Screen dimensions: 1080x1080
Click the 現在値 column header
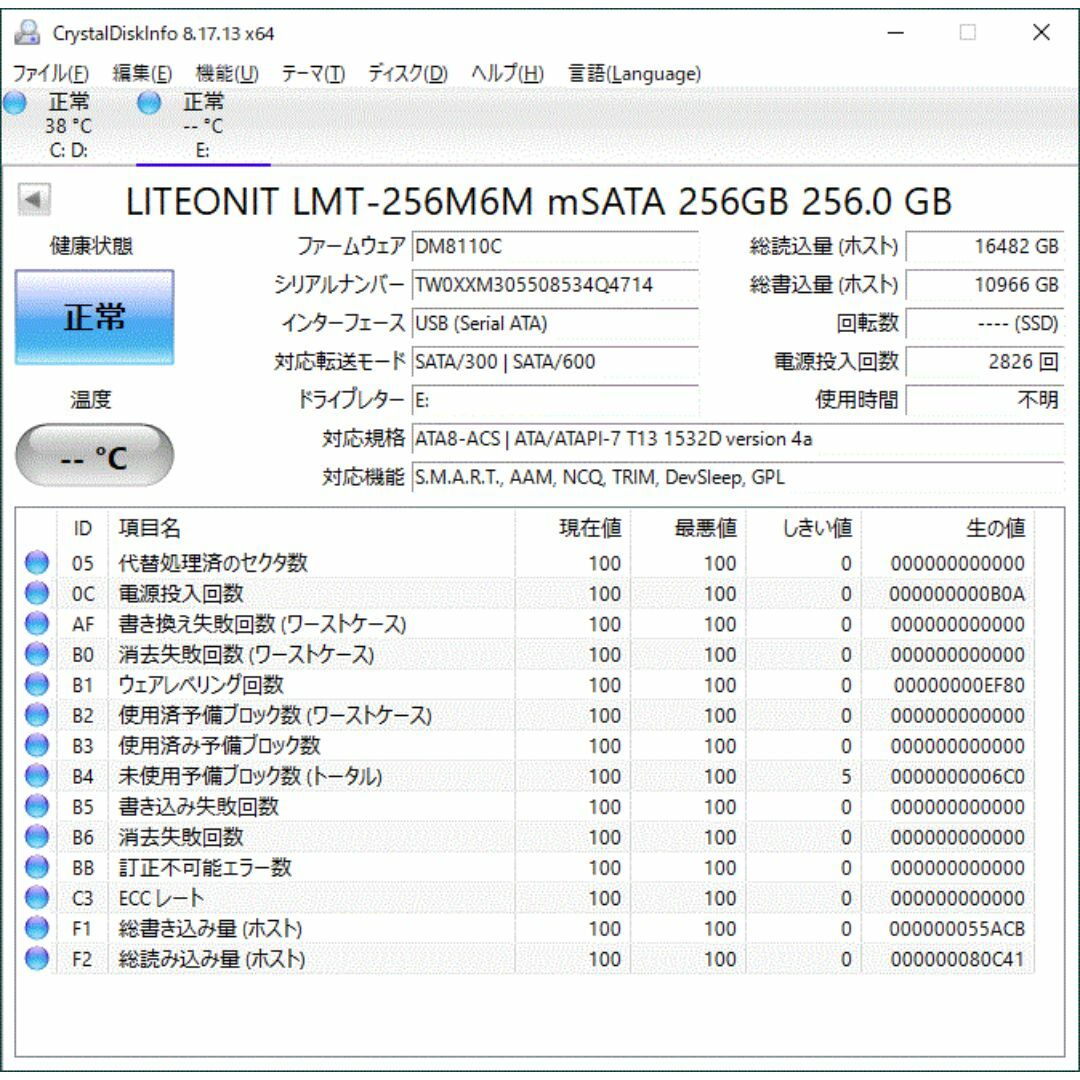(572, 528)
